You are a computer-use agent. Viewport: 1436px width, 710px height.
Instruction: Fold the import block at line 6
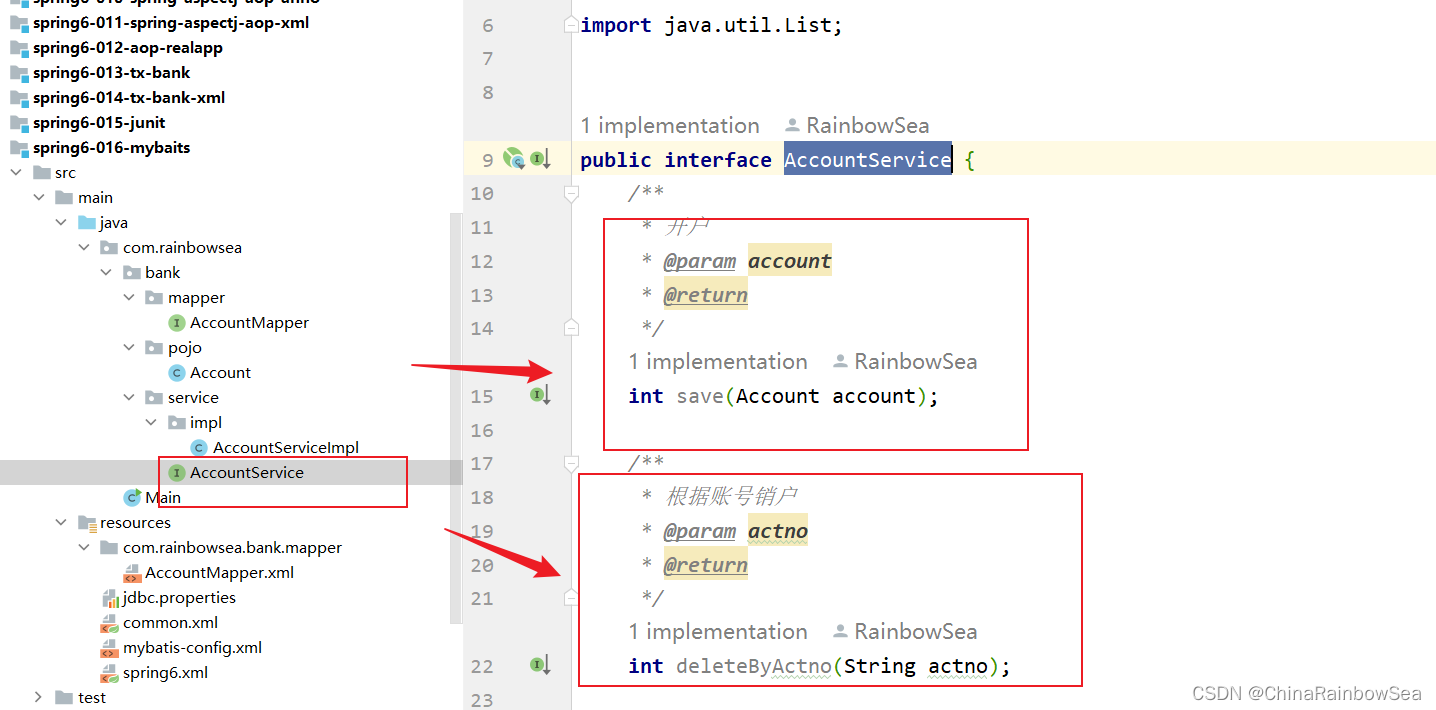571,24
